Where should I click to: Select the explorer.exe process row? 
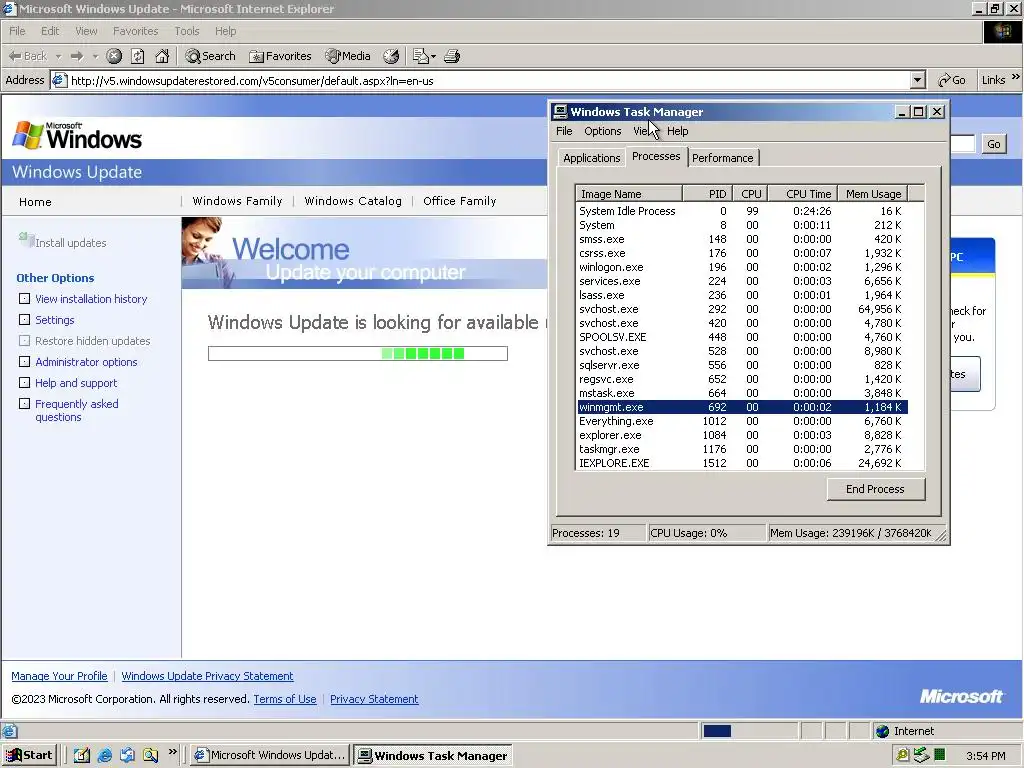tap(742, 435)
